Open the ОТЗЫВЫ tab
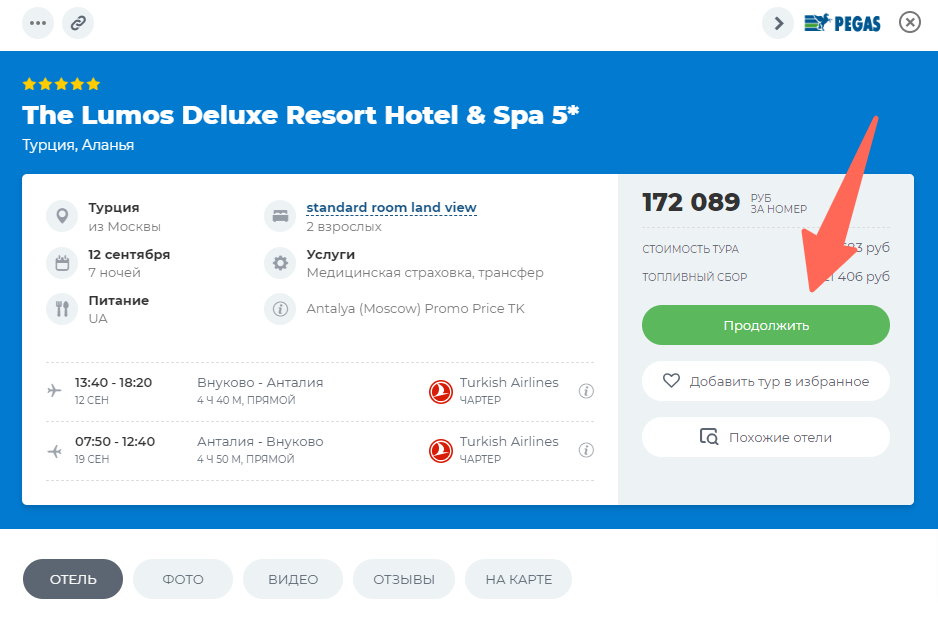Screen dimensions: 938x627 (x=404, y=579)
